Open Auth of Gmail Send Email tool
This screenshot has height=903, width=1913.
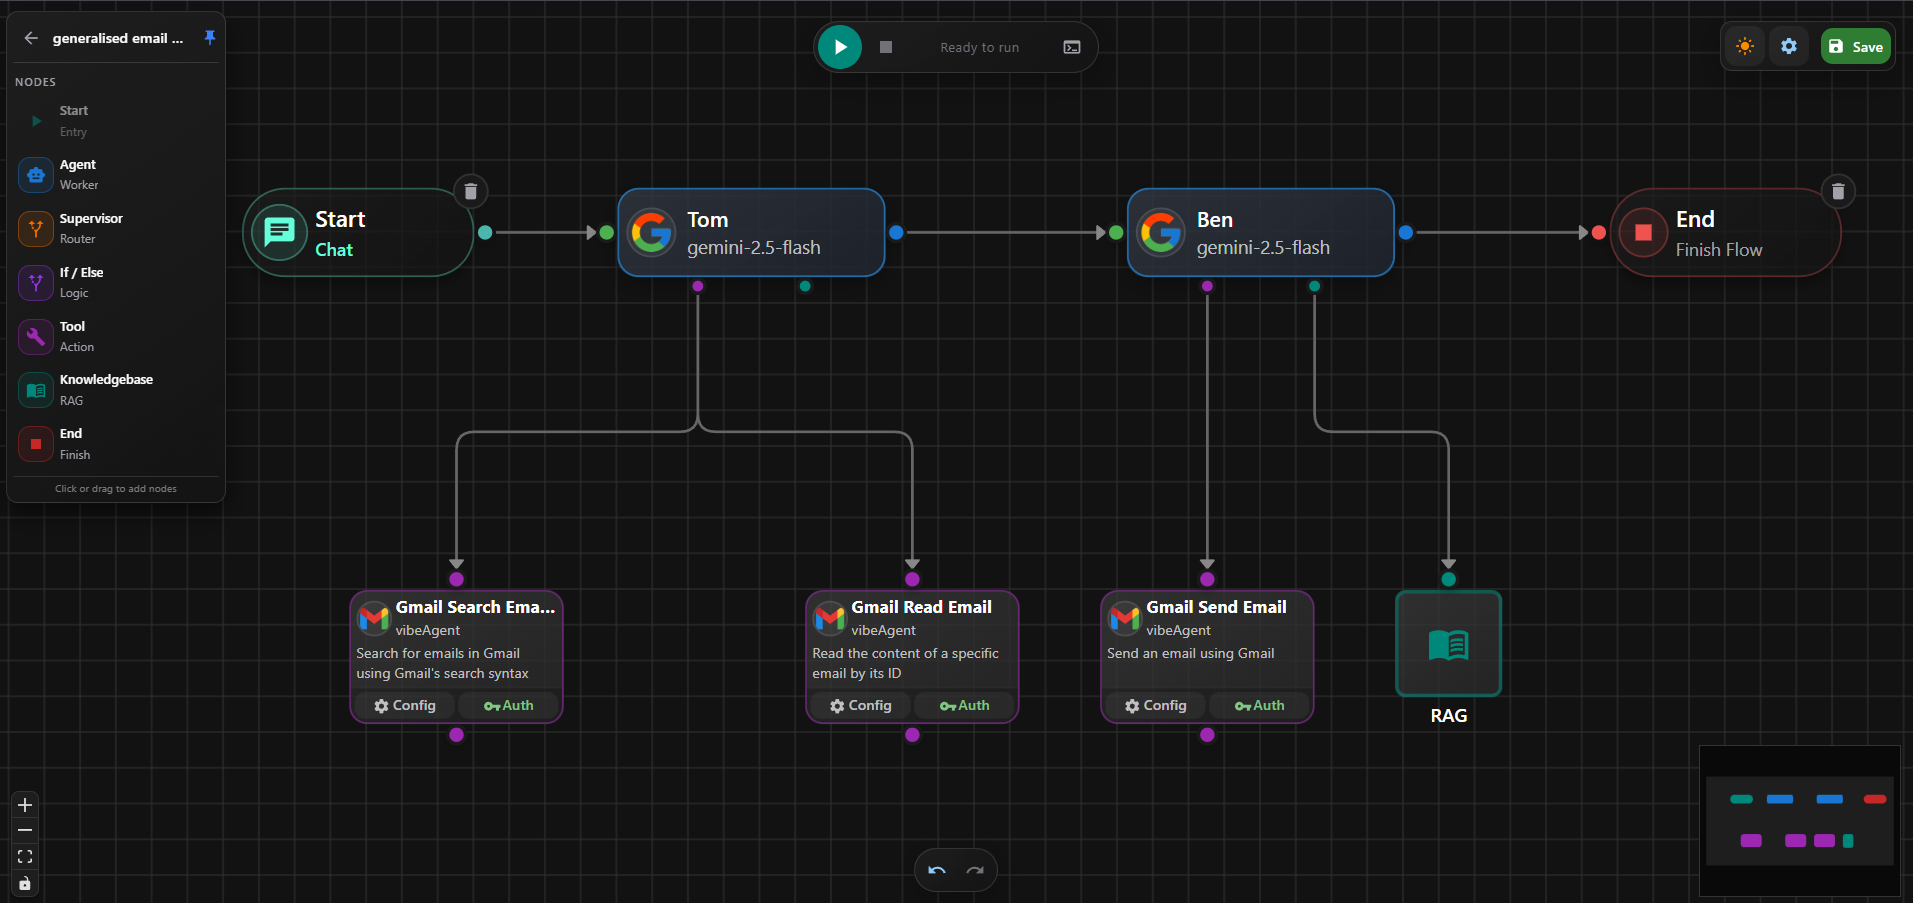click(x=1259, y=705)
